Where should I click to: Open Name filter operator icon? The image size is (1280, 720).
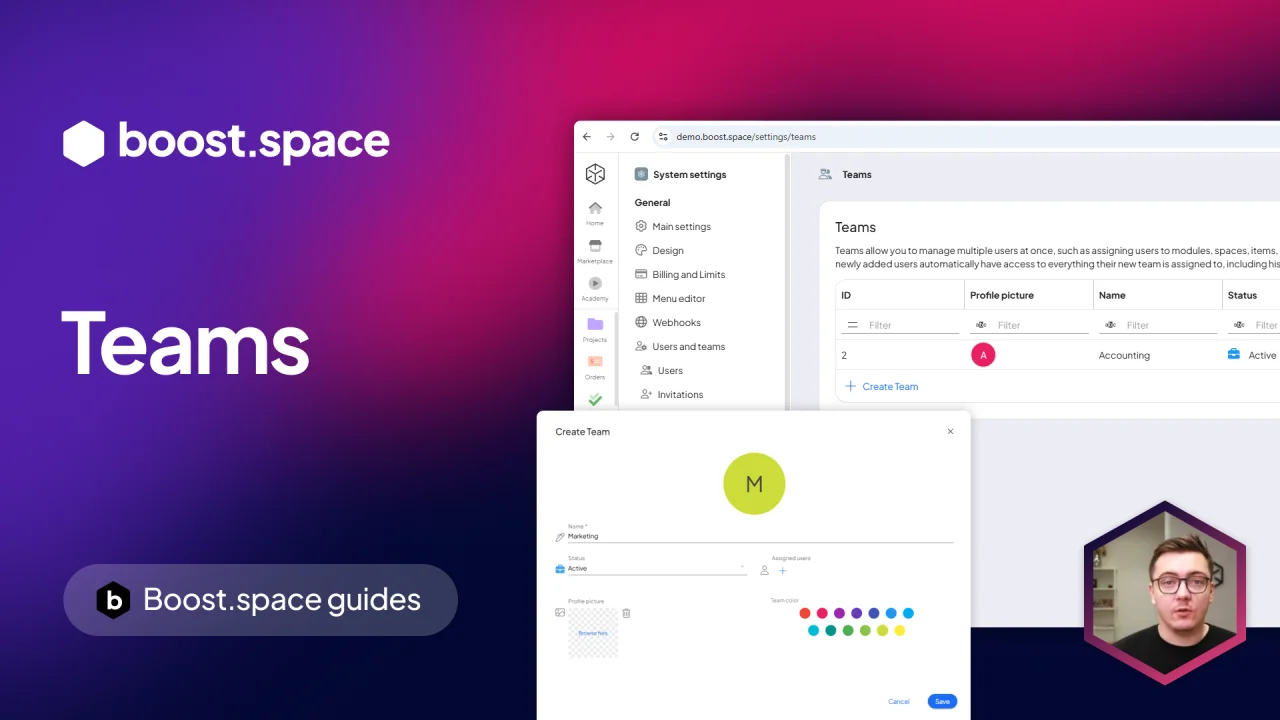coord(1110,325)
